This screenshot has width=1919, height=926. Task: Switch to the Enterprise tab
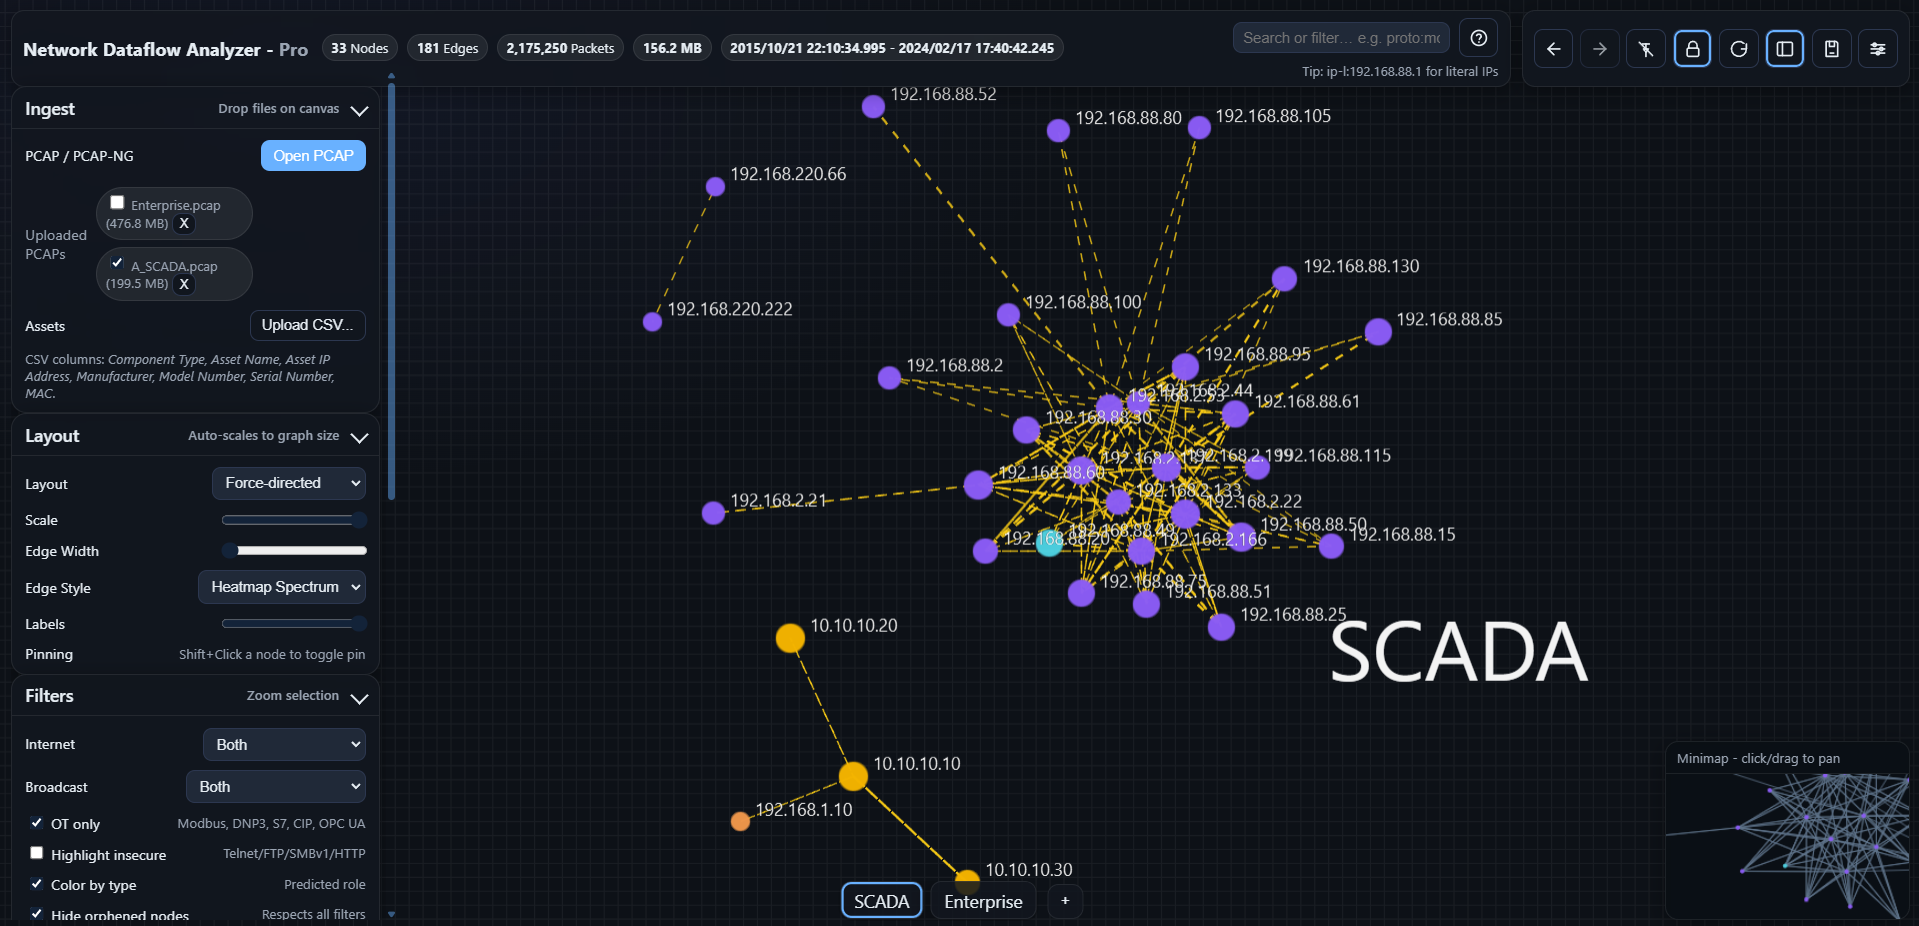pyautogui.click(x=982, y=902)
